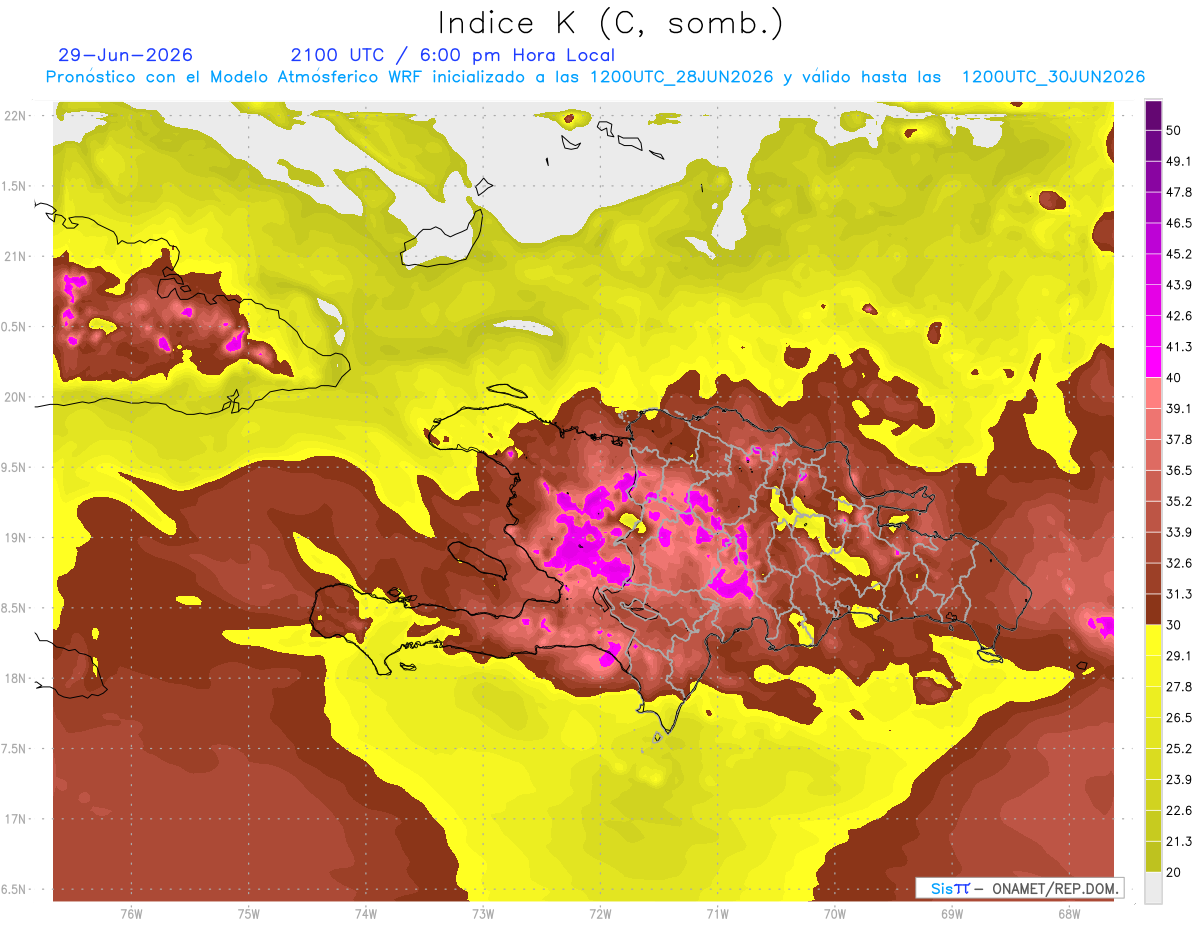The image size is (1200, 927).
Task: Click the '69W' longitude label
Action: (x=952, y=913)
